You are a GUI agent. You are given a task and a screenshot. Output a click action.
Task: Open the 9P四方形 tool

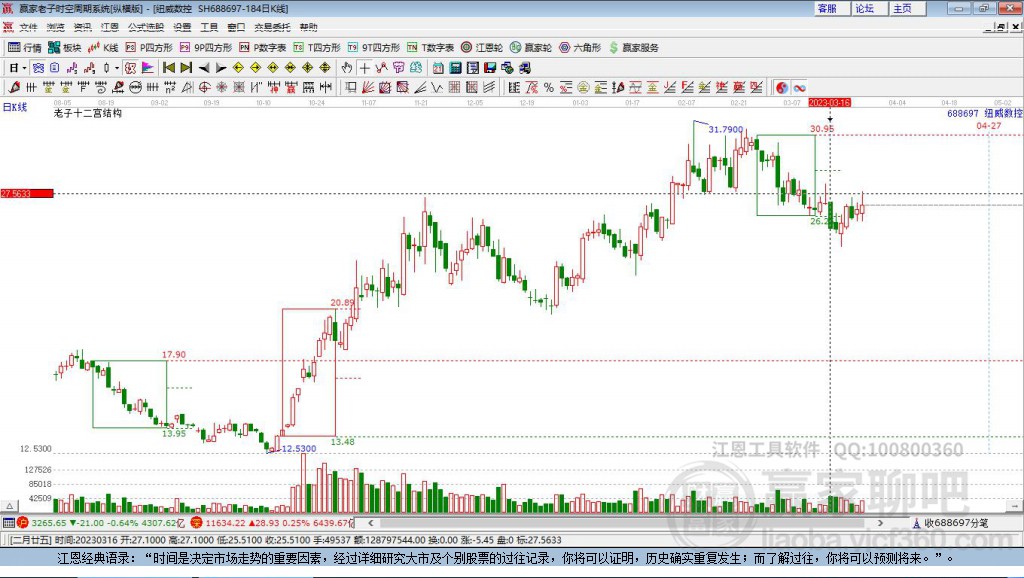click(206, 48)
